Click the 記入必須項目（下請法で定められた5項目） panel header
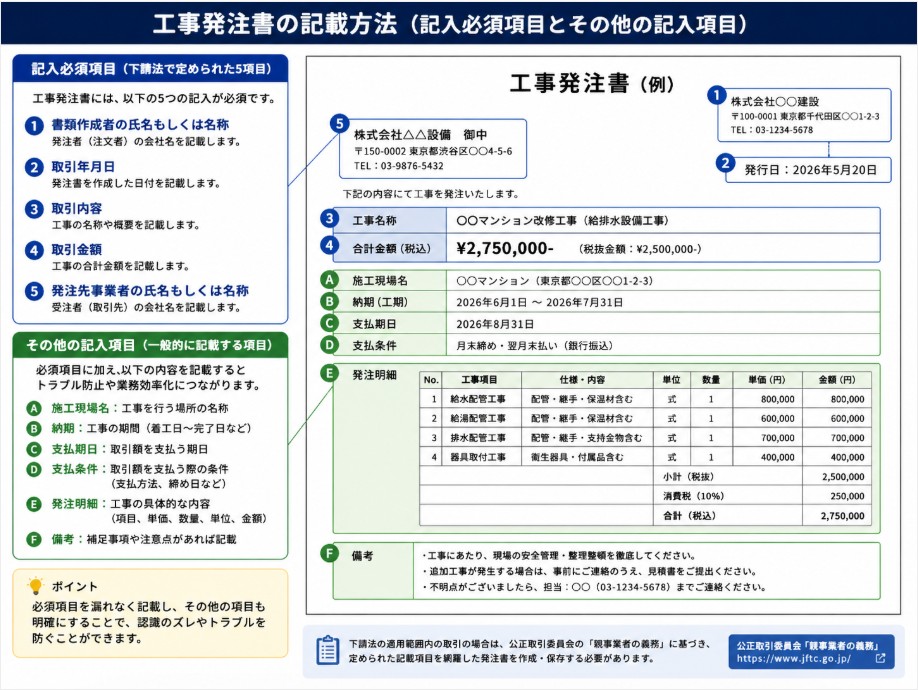Screen dimensions: 918x690 (150, 68)
